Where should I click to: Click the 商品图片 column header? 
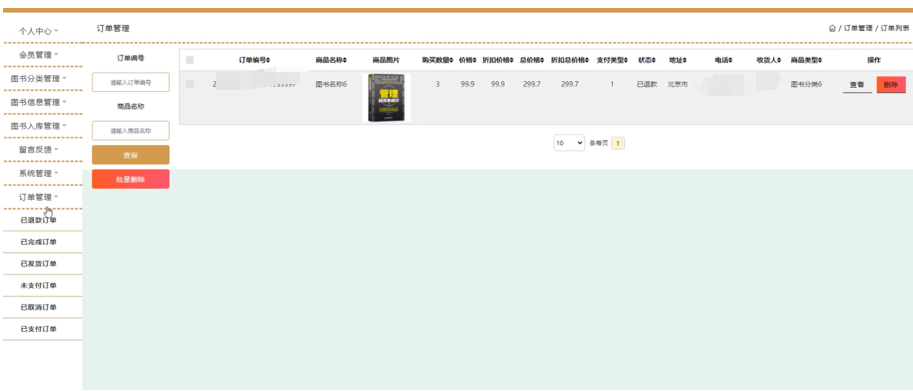386,60
